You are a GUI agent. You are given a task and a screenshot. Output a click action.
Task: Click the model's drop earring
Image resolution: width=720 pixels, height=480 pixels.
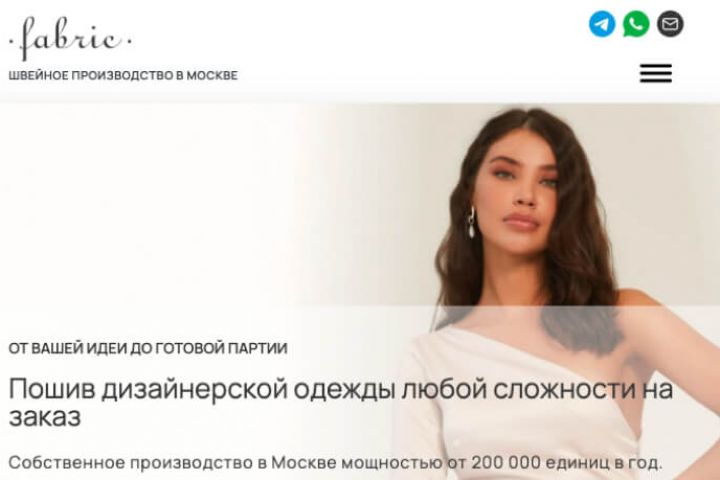(x=471, y=223)
